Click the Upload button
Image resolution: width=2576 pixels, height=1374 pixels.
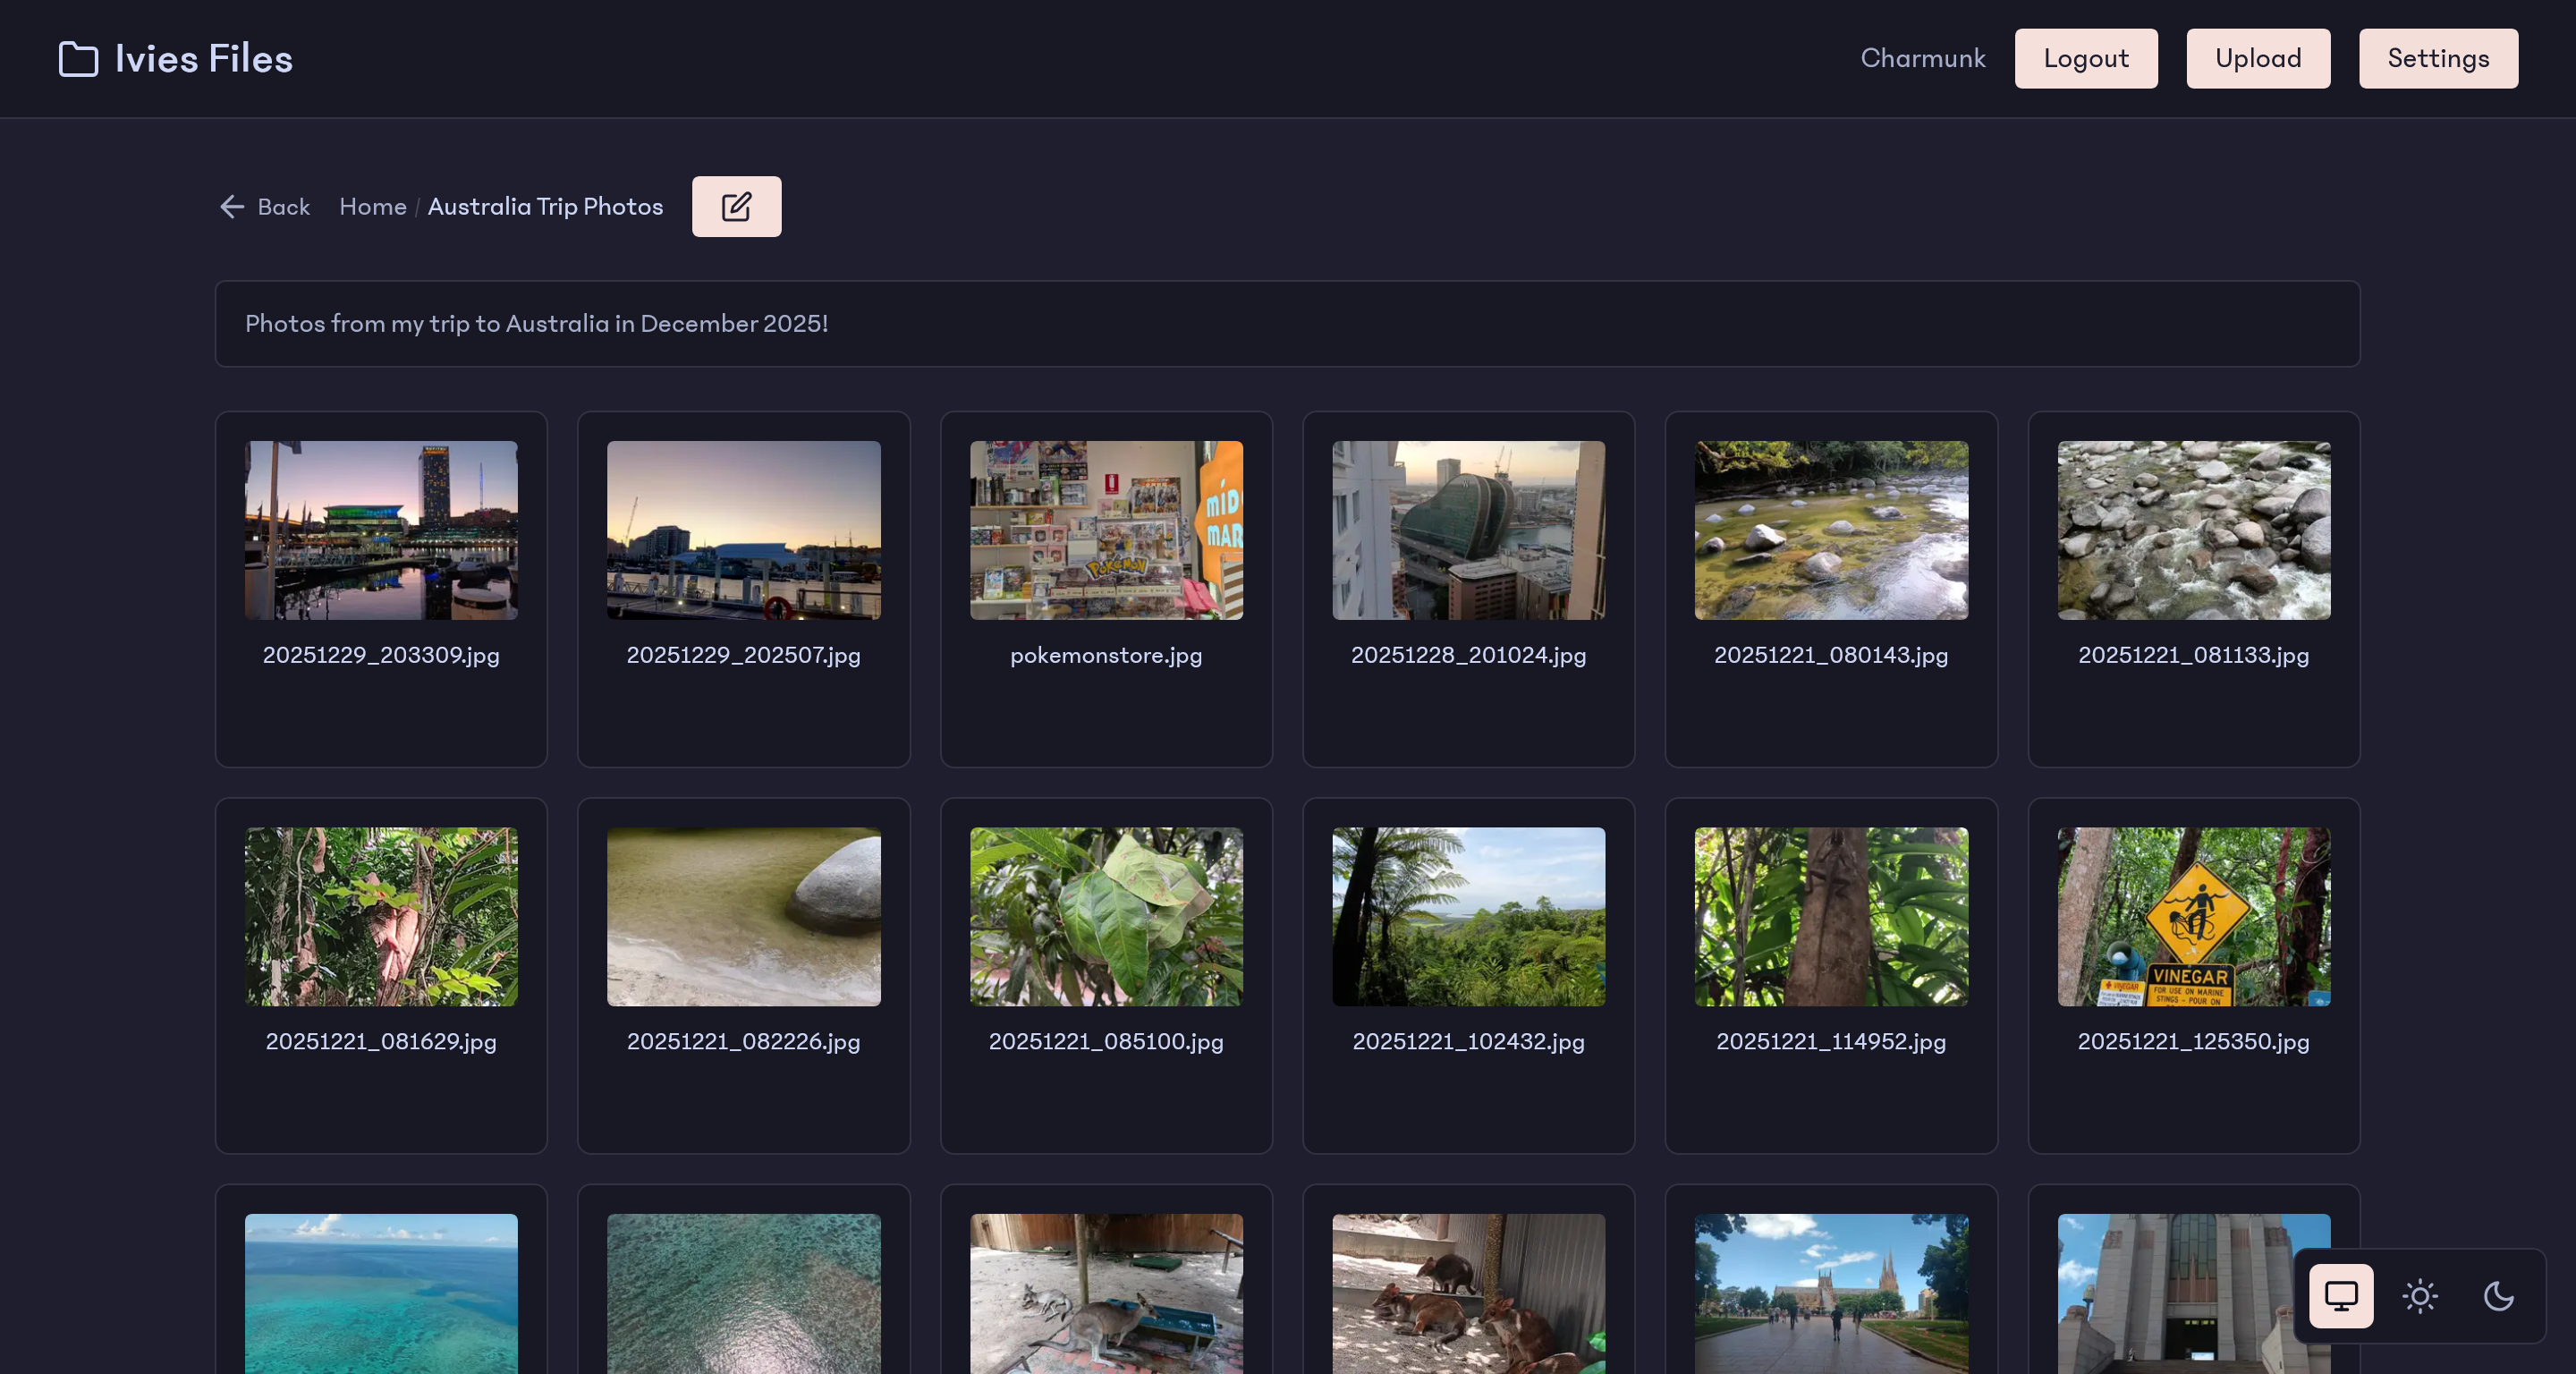2258,58
